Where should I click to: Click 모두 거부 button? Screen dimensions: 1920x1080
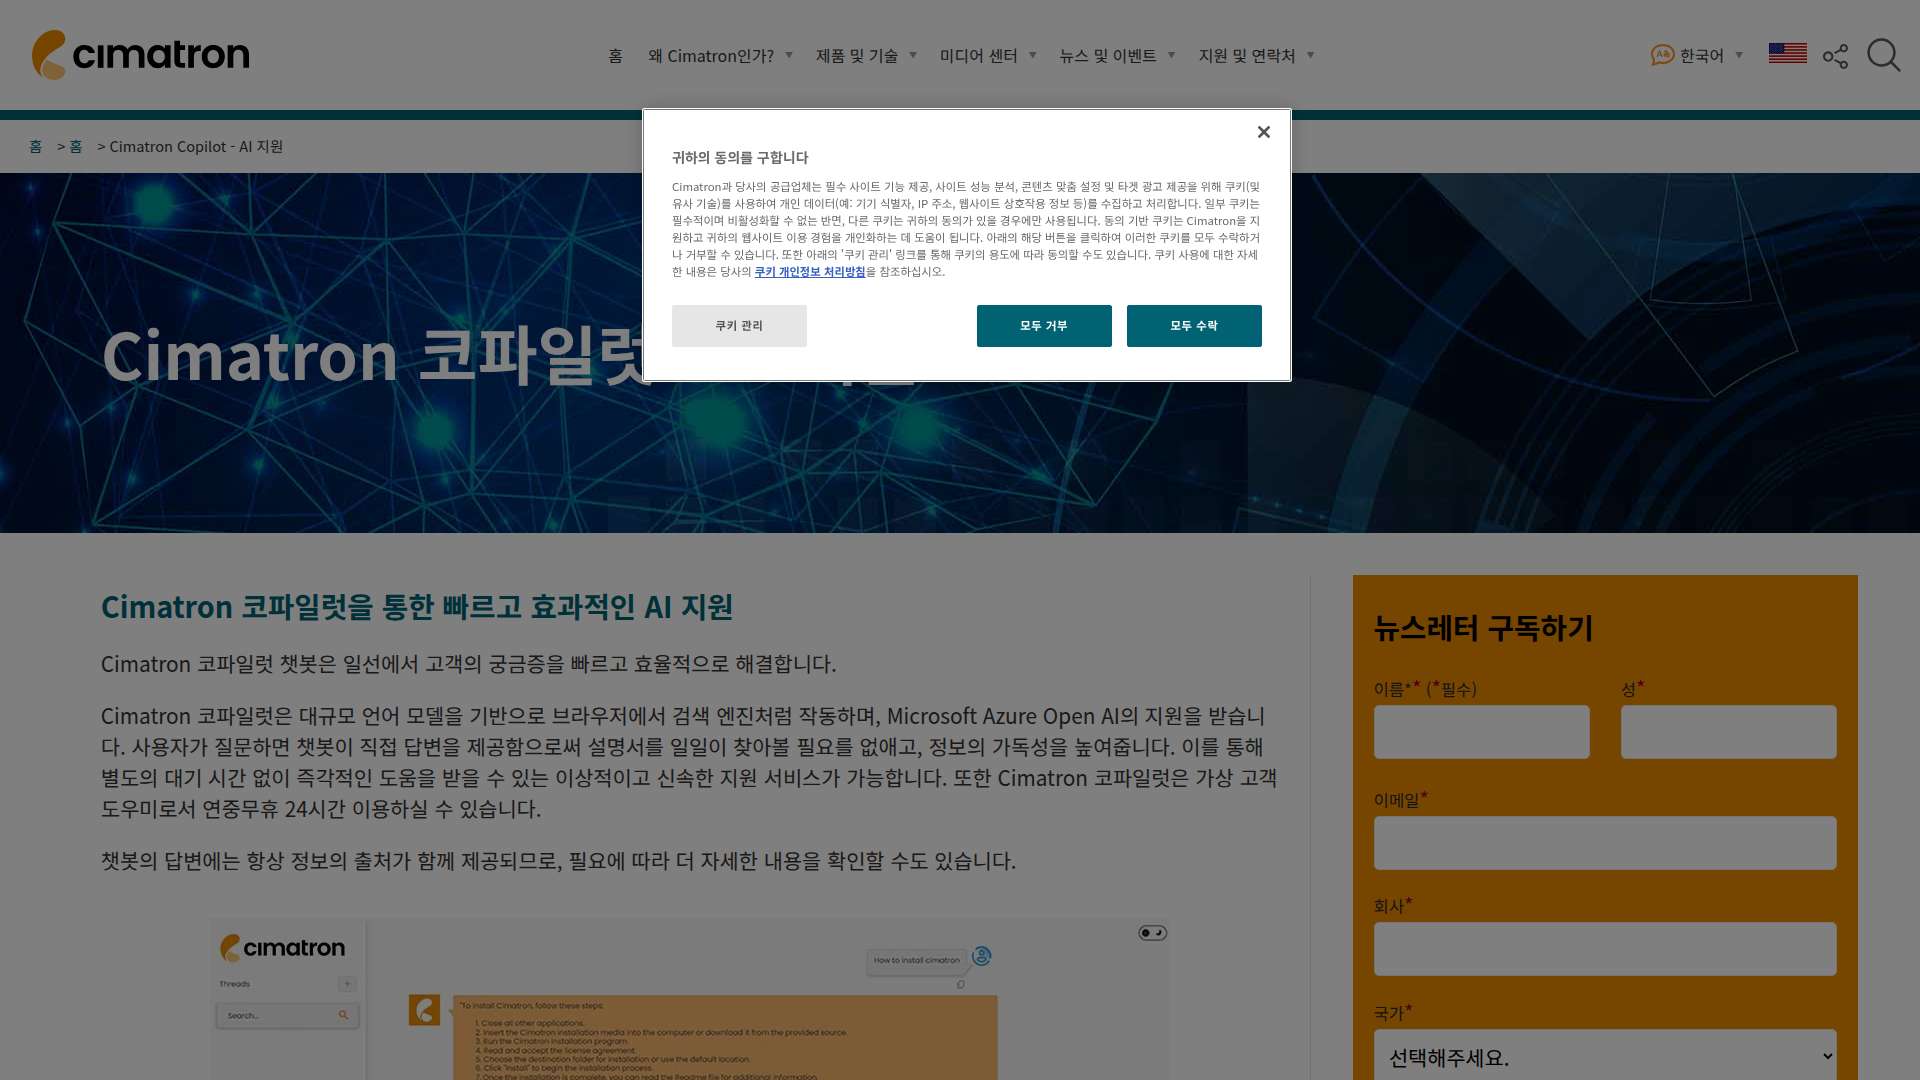[1044, 326]
